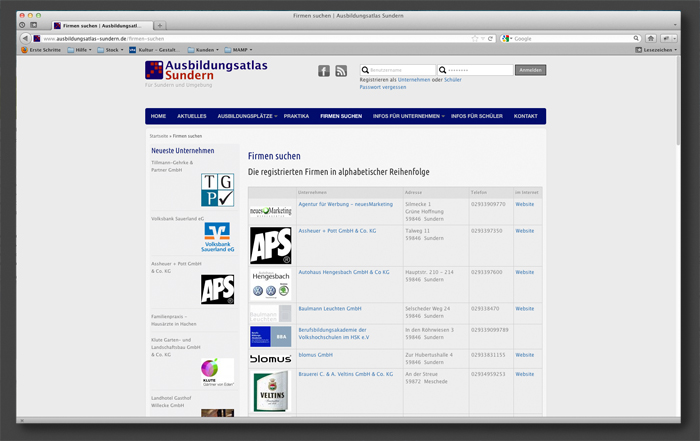Open Infos für Schüler menu item
Image resolution: width=700 pixels, height=441 pixels.
[477, 116]
